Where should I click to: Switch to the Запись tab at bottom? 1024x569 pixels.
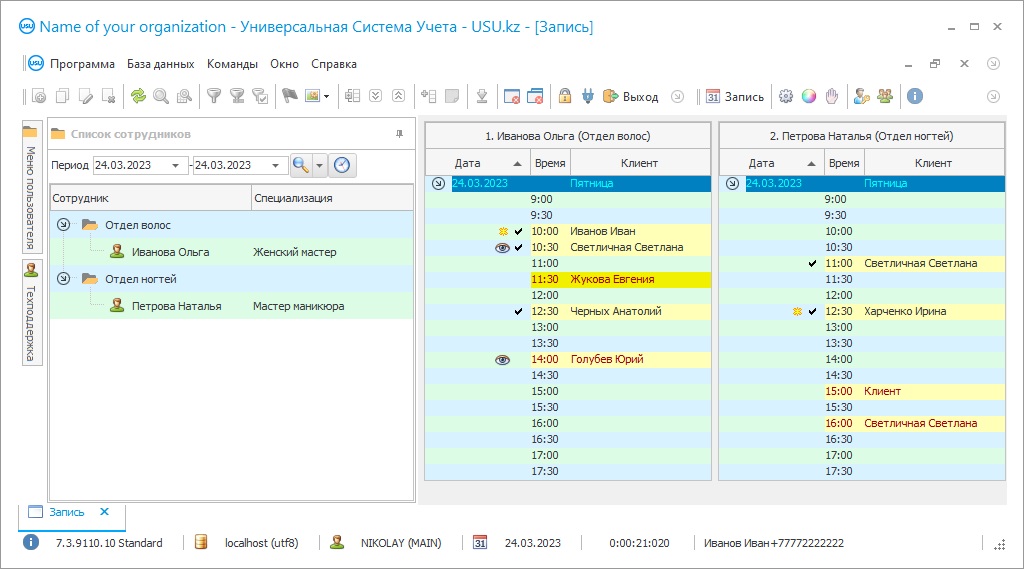(x=64, y=512)
